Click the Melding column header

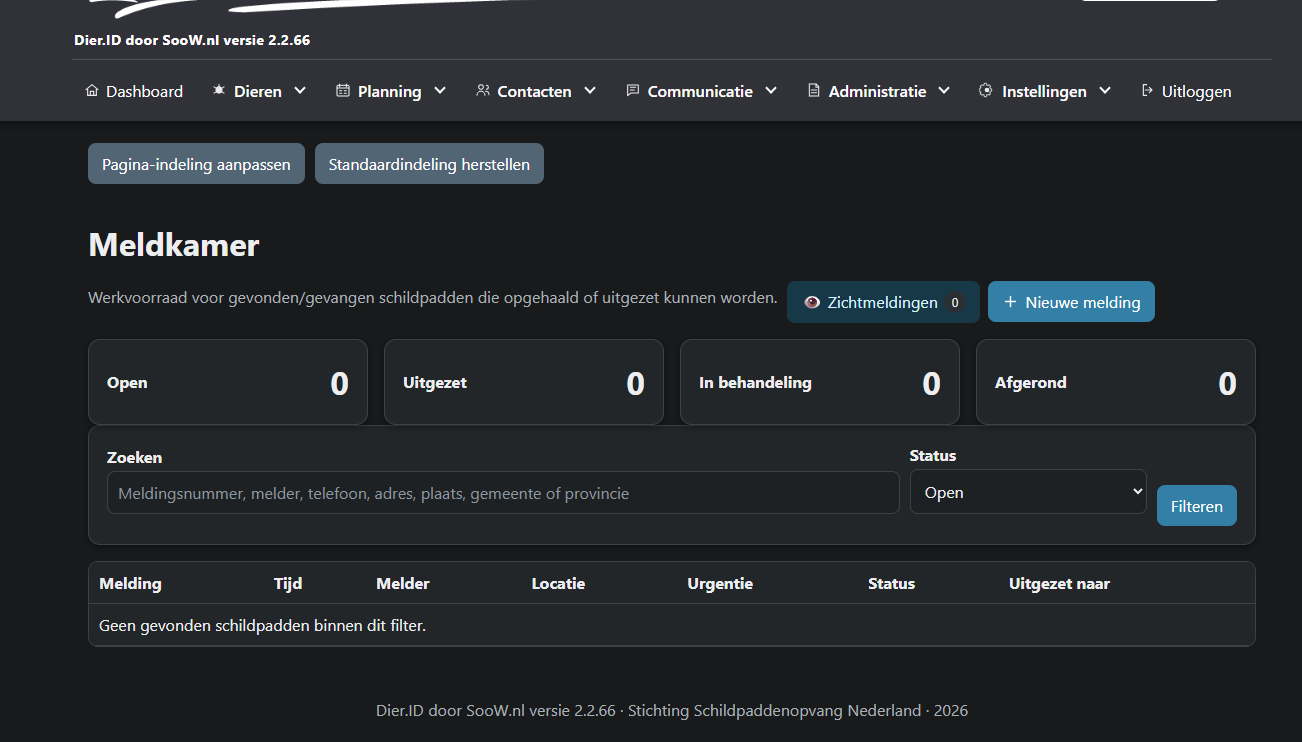coord(130,583)
